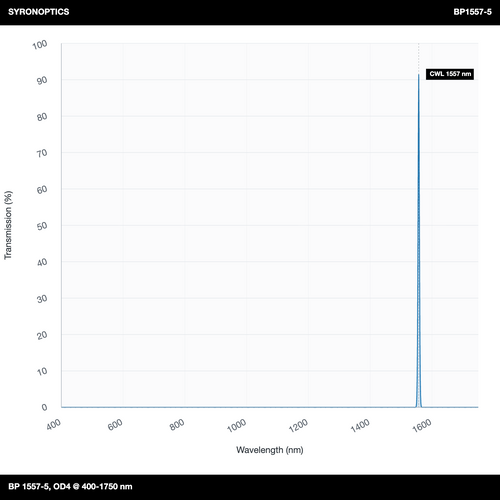
Task: Click the 0 transmission tick label
Action: point(44,407)
